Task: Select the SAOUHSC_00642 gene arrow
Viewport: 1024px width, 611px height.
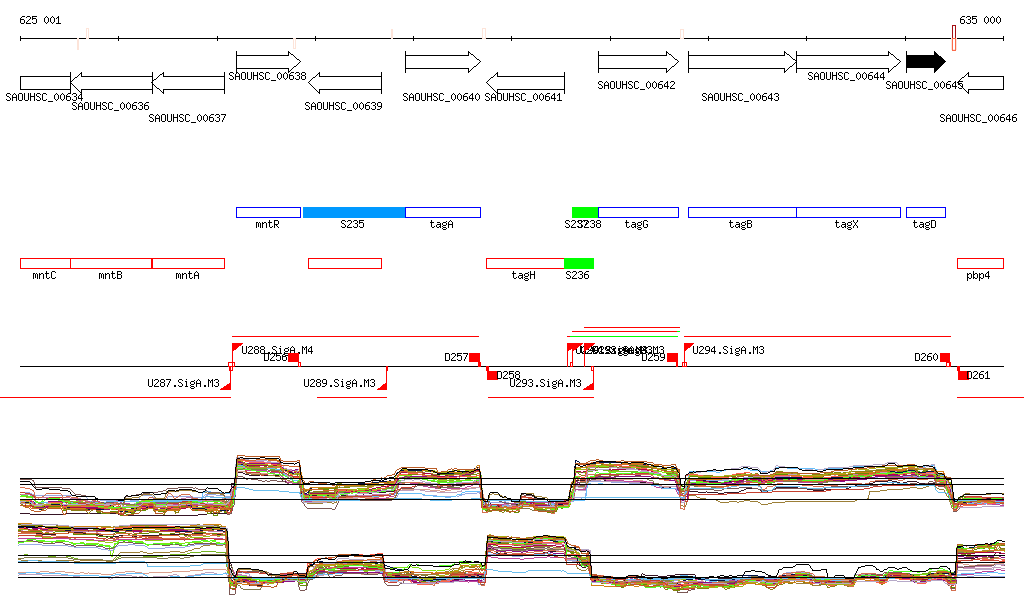Action: point(639,62)
